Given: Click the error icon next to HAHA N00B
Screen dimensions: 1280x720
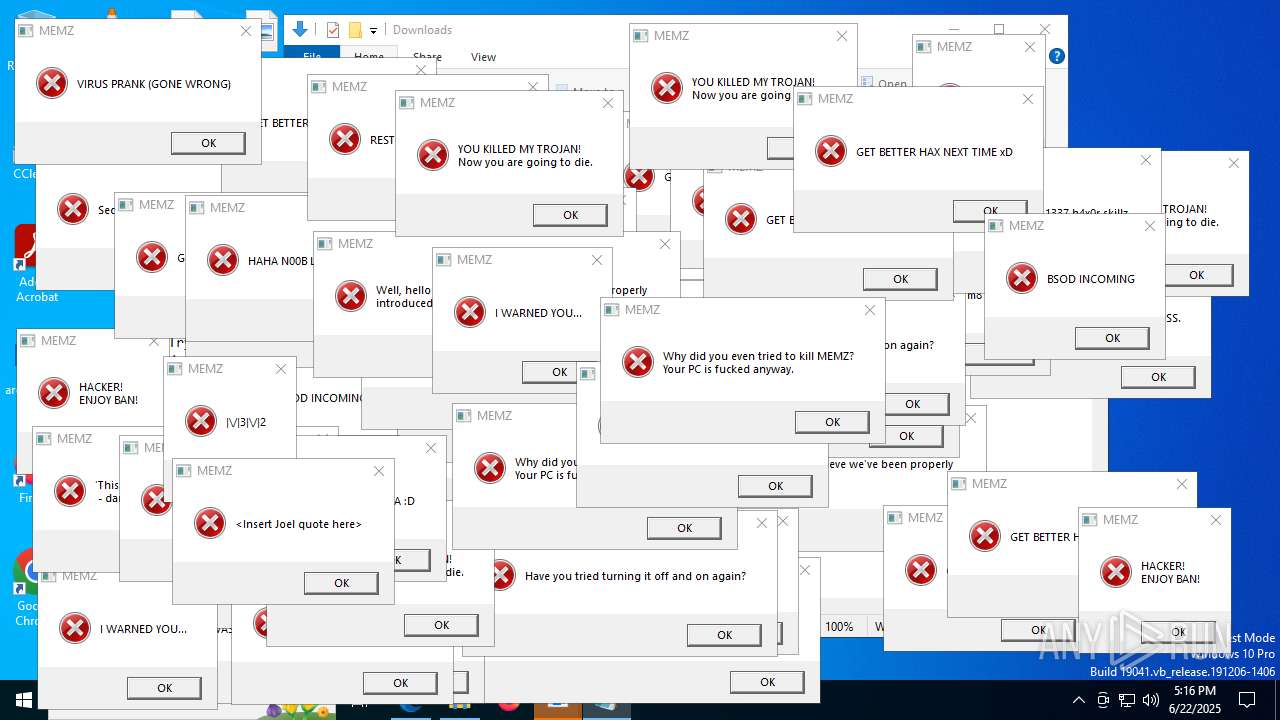Looking at the screenshot, I should 222,260.
